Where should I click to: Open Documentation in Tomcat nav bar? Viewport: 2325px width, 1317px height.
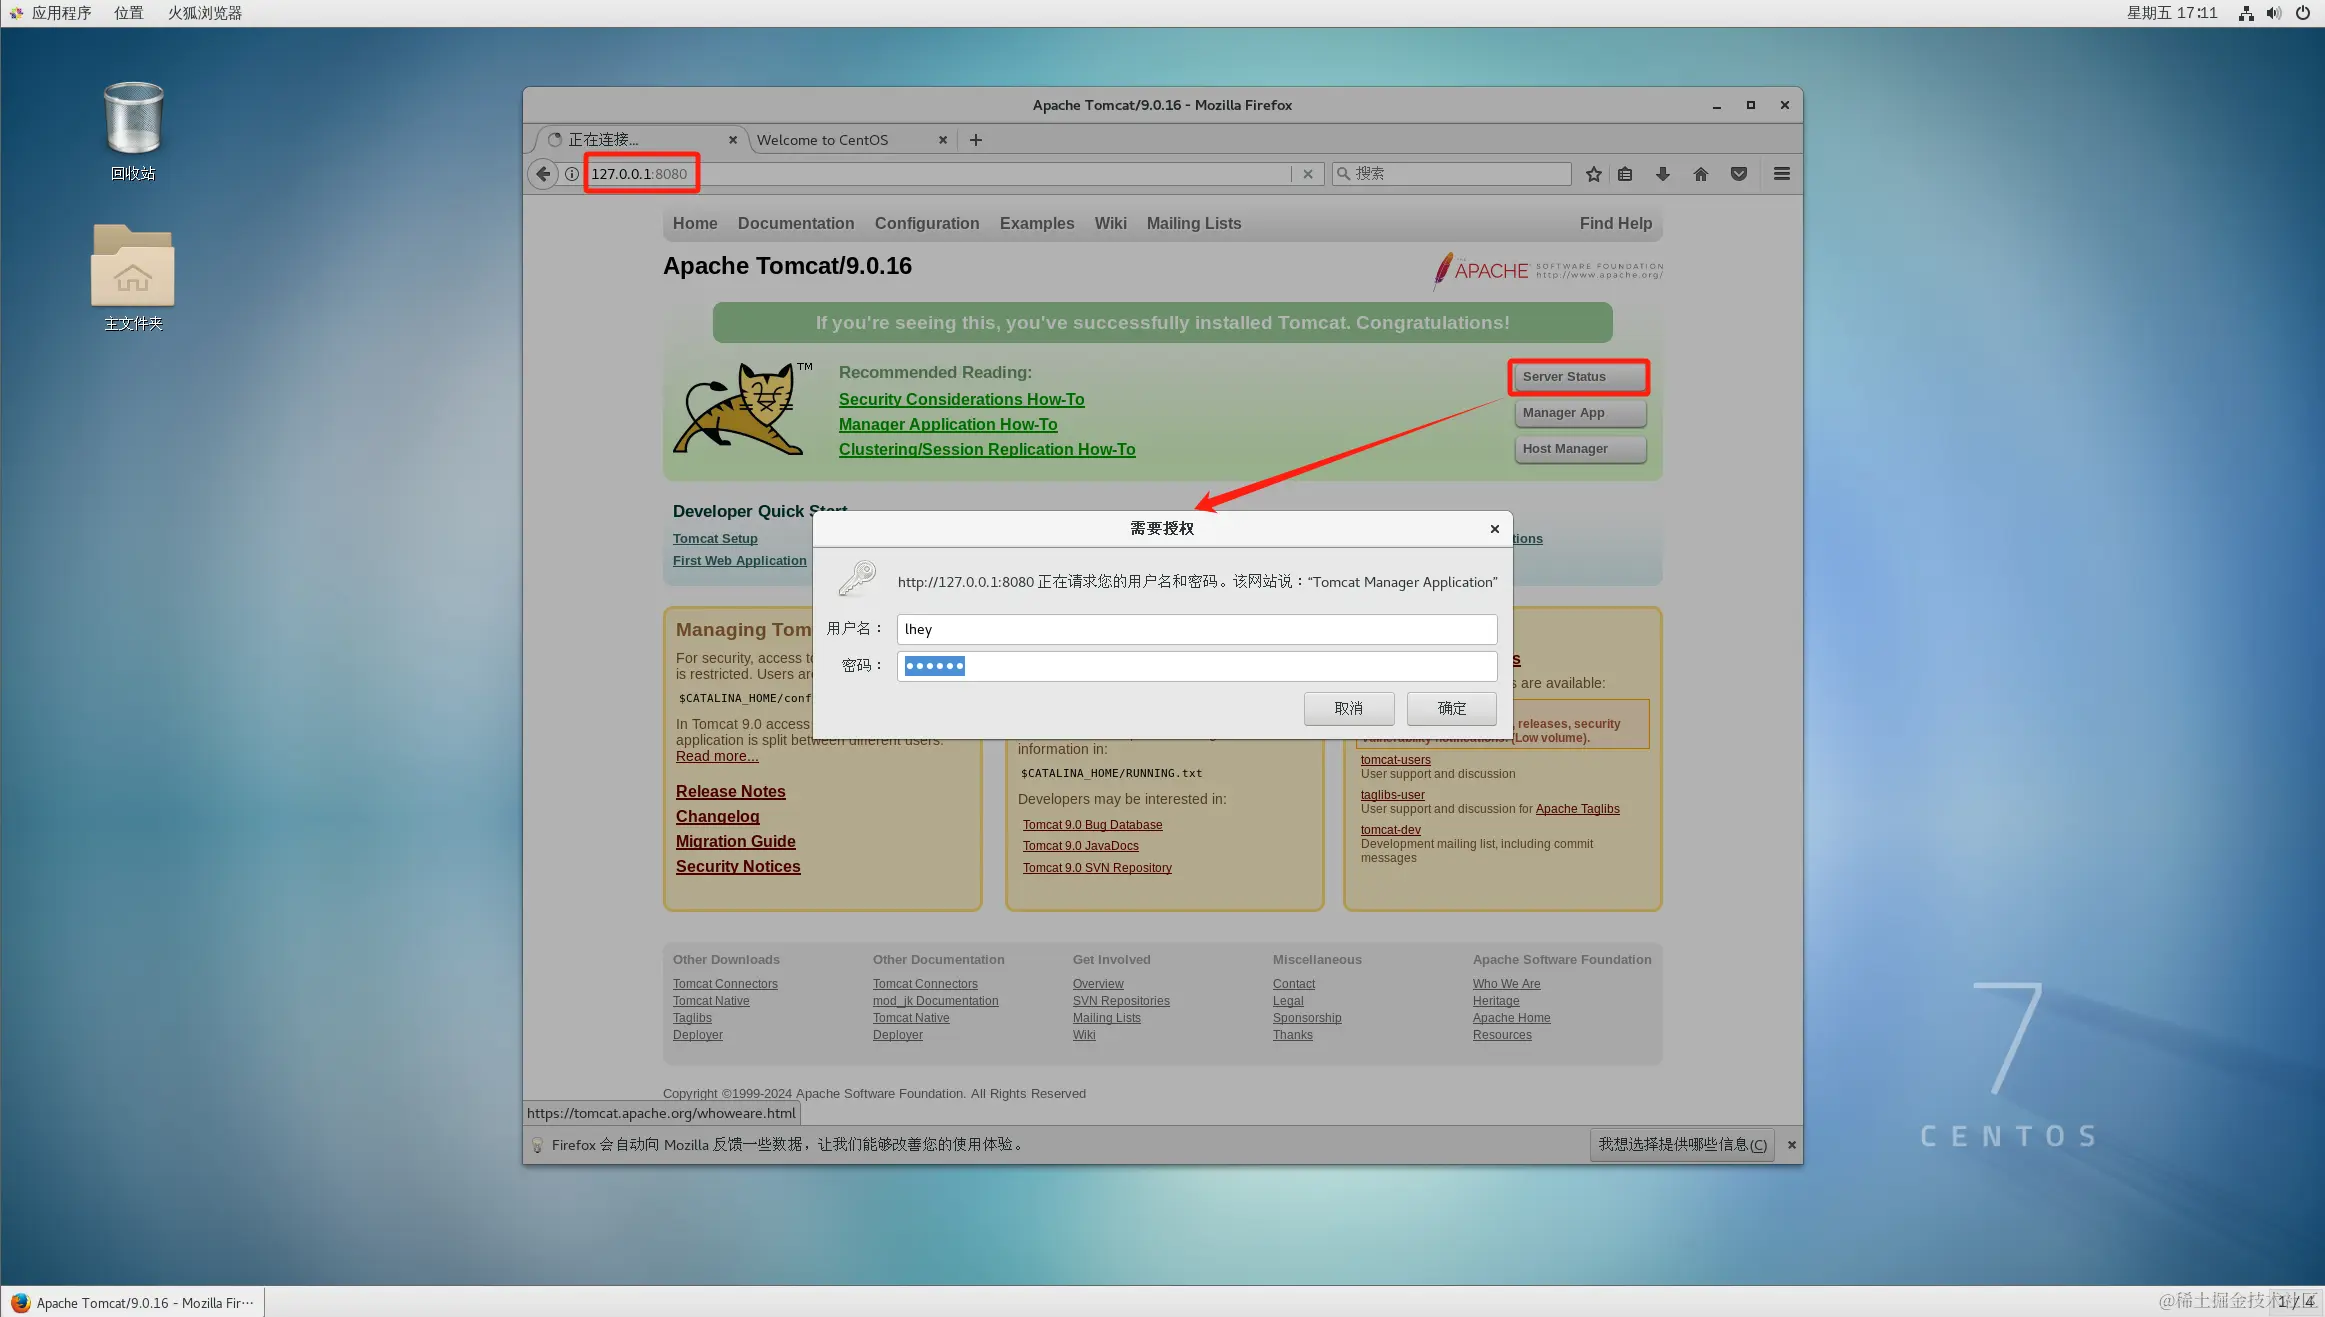tap(796, 224)
